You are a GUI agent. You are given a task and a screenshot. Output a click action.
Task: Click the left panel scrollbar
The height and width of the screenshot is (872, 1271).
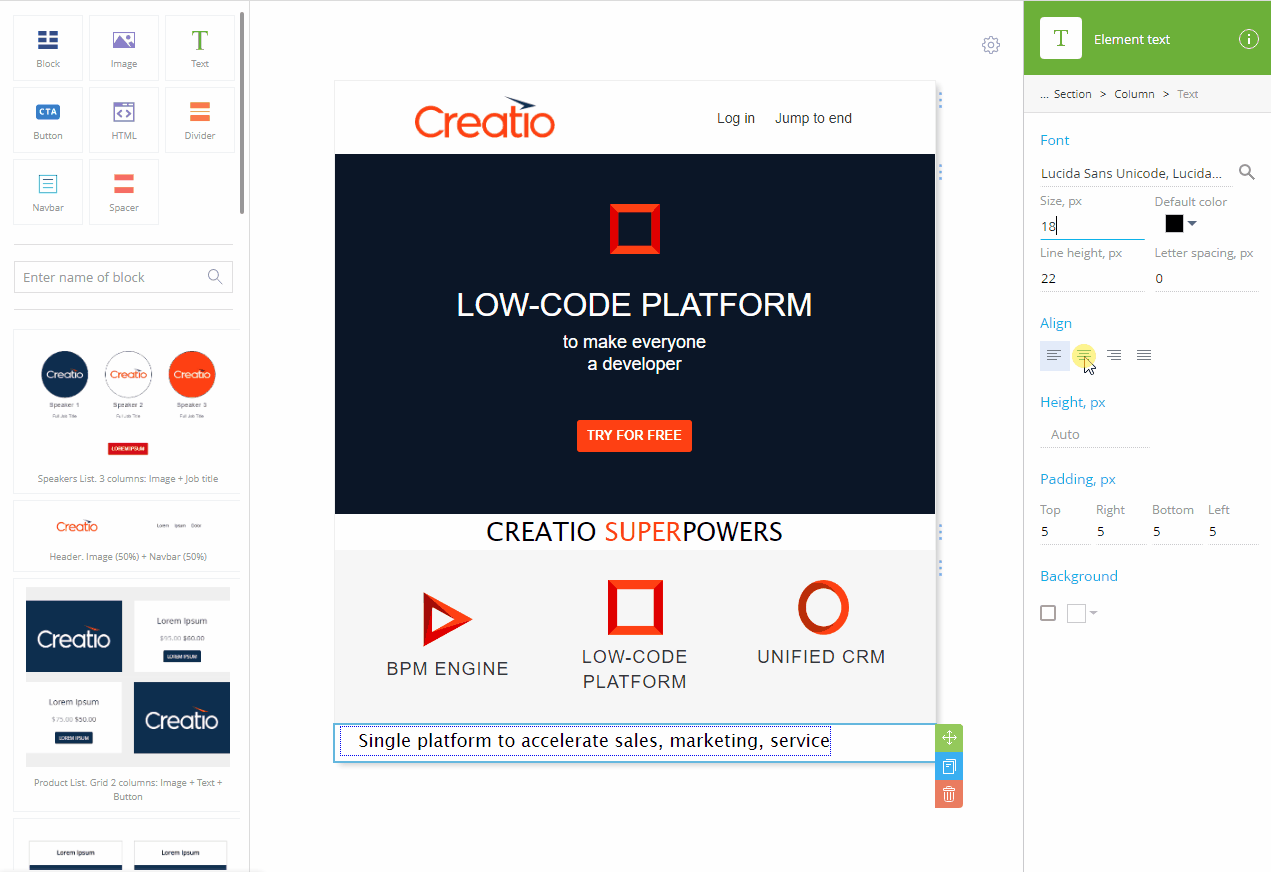click(242, 112)
